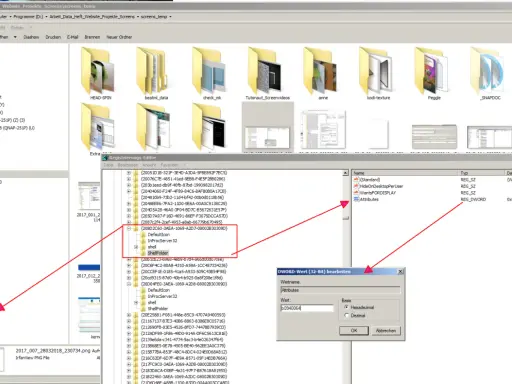Open the Ansicht menu in registry editor

[149, 165]
